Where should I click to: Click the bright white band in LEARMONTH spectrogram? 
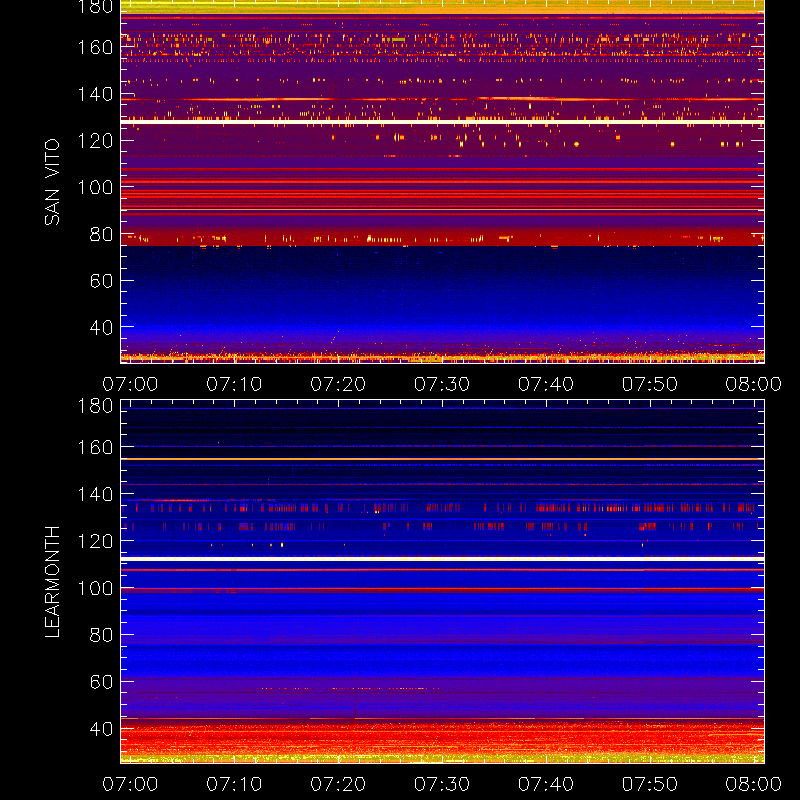(x=442, y=559)
